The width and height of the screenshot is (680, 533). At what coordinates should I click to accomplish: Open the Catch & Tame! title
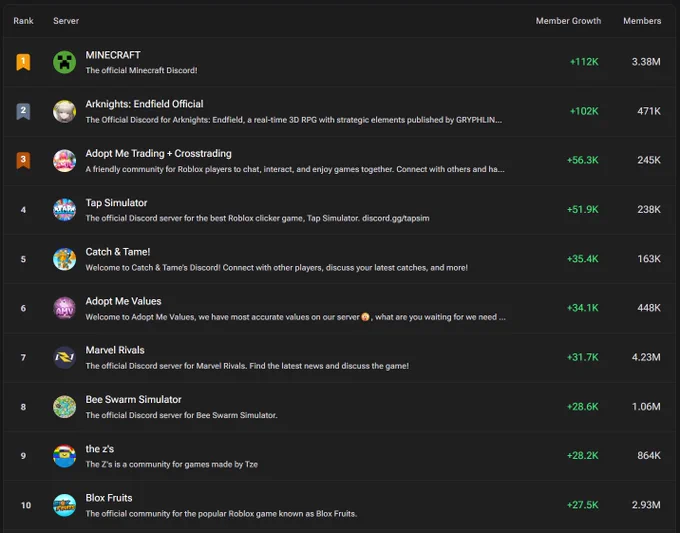point(118,252)
